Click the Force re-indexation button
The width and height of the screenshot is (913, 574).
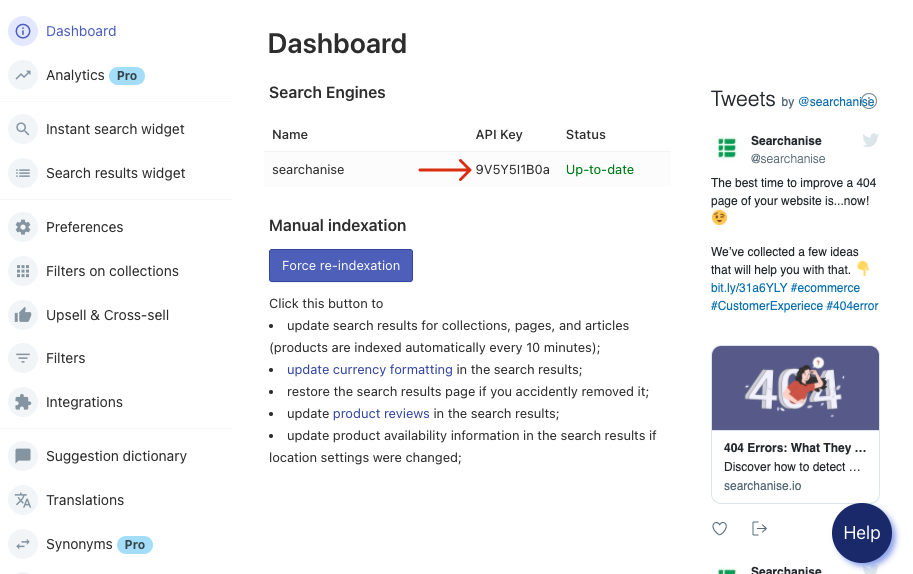341,265
